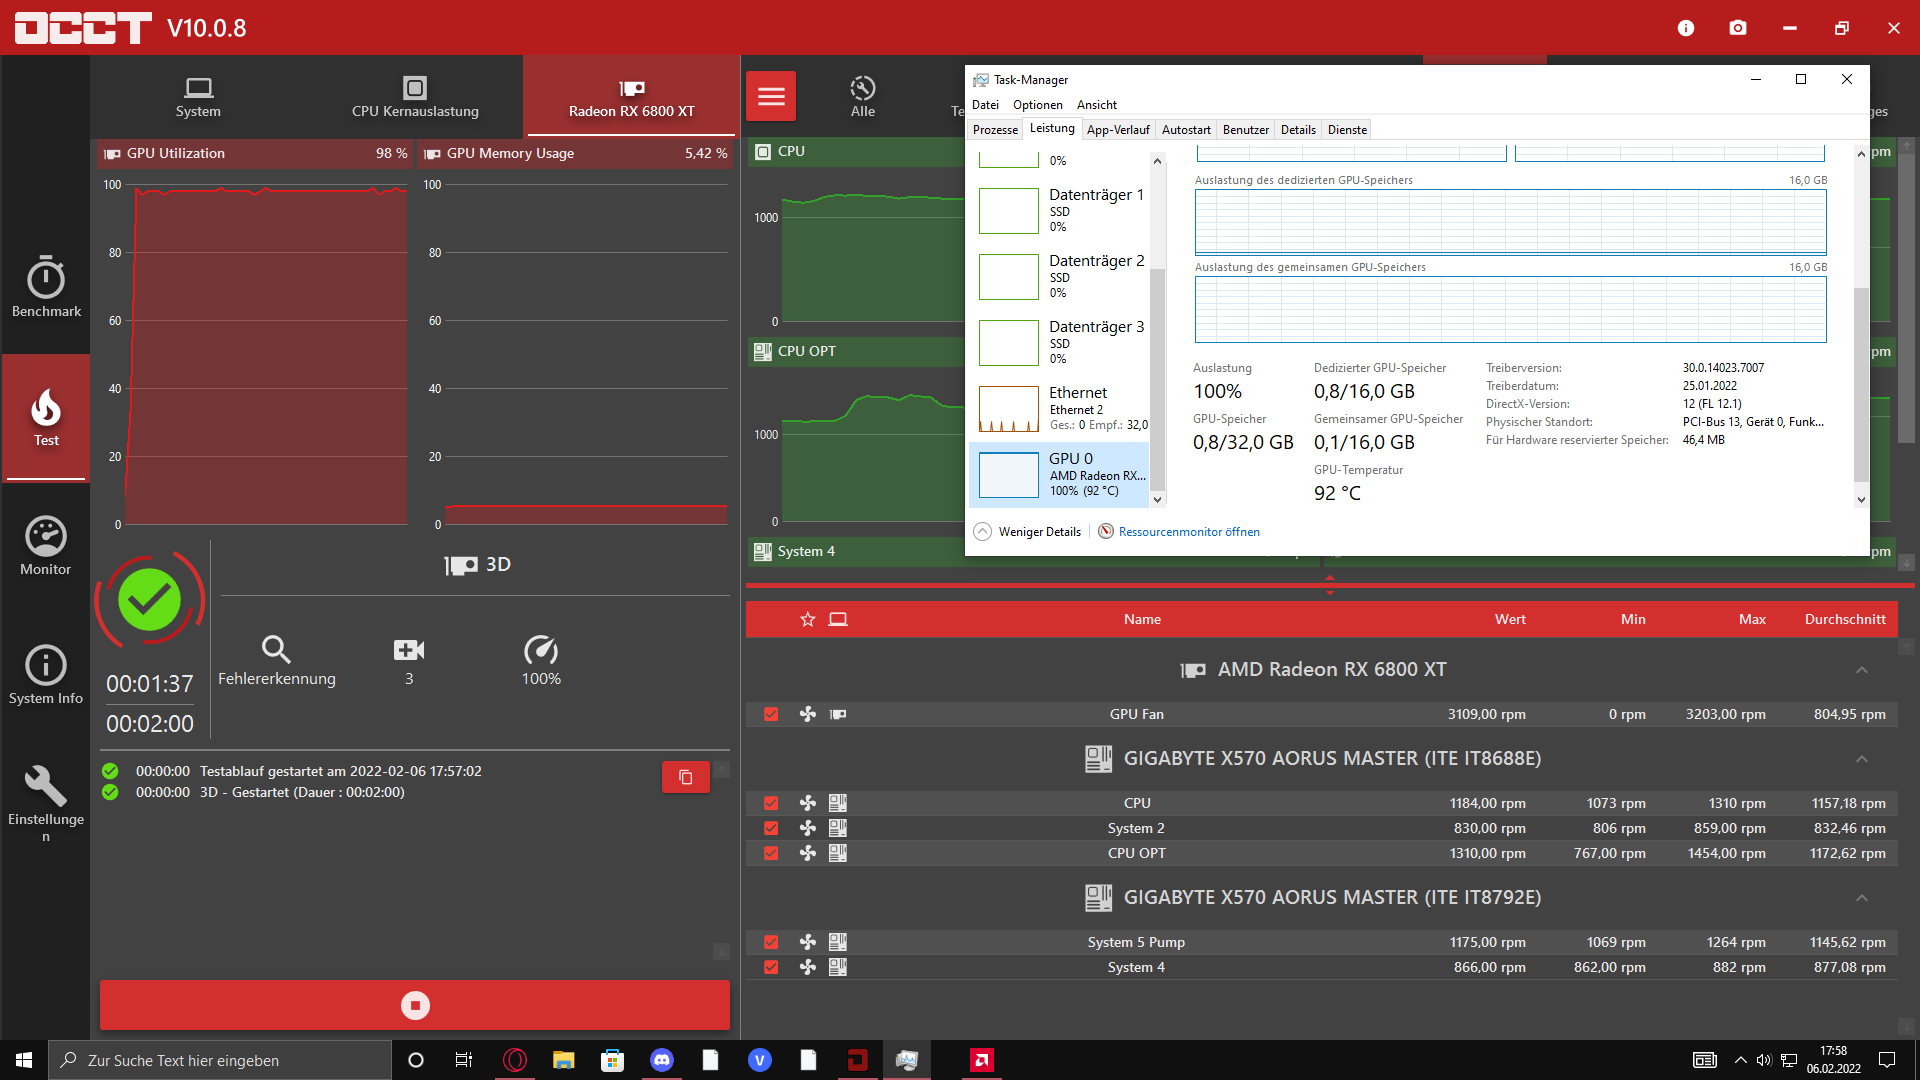Screen dimensions: 1920x1080
Task: Switch to CPU Kernauslastung tab
Action: tap(415, 97)
